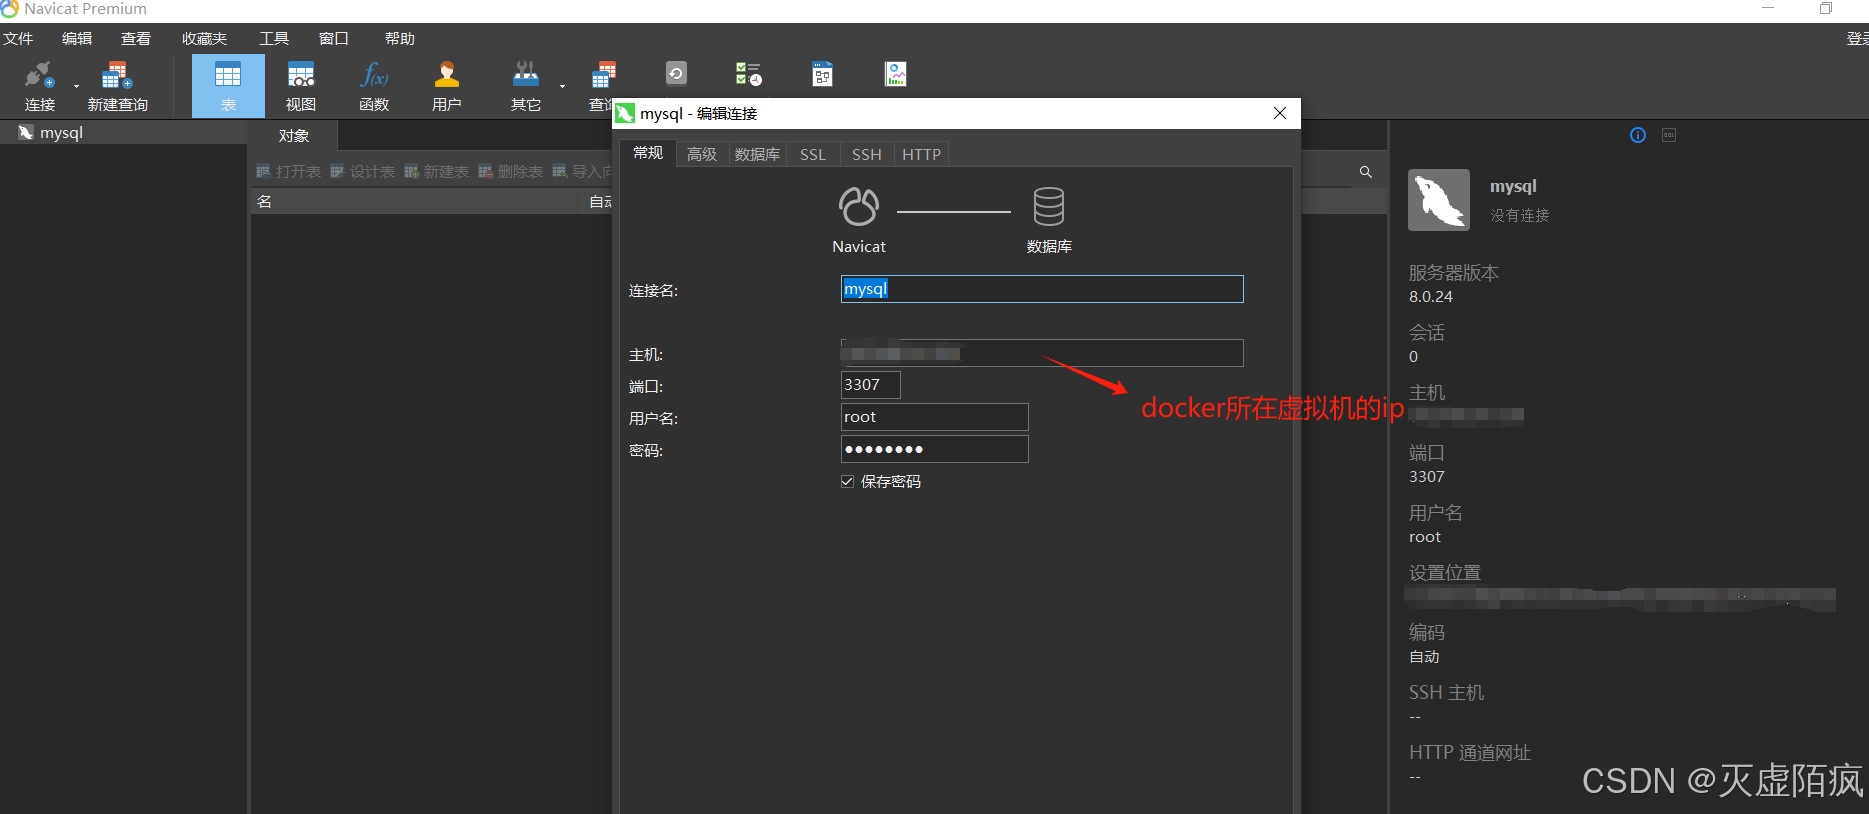Open the 用户 users toolbar icon

pos(447,85)
